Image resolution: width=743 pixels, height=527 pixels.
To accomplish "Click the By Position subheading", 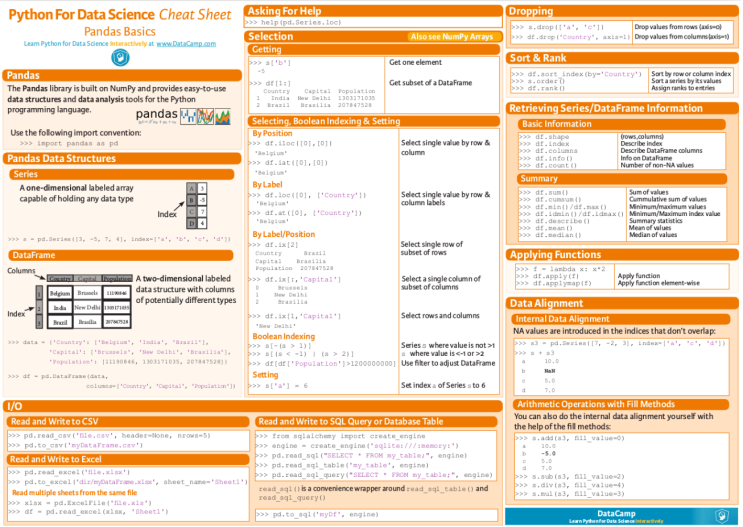I will 272,133.
